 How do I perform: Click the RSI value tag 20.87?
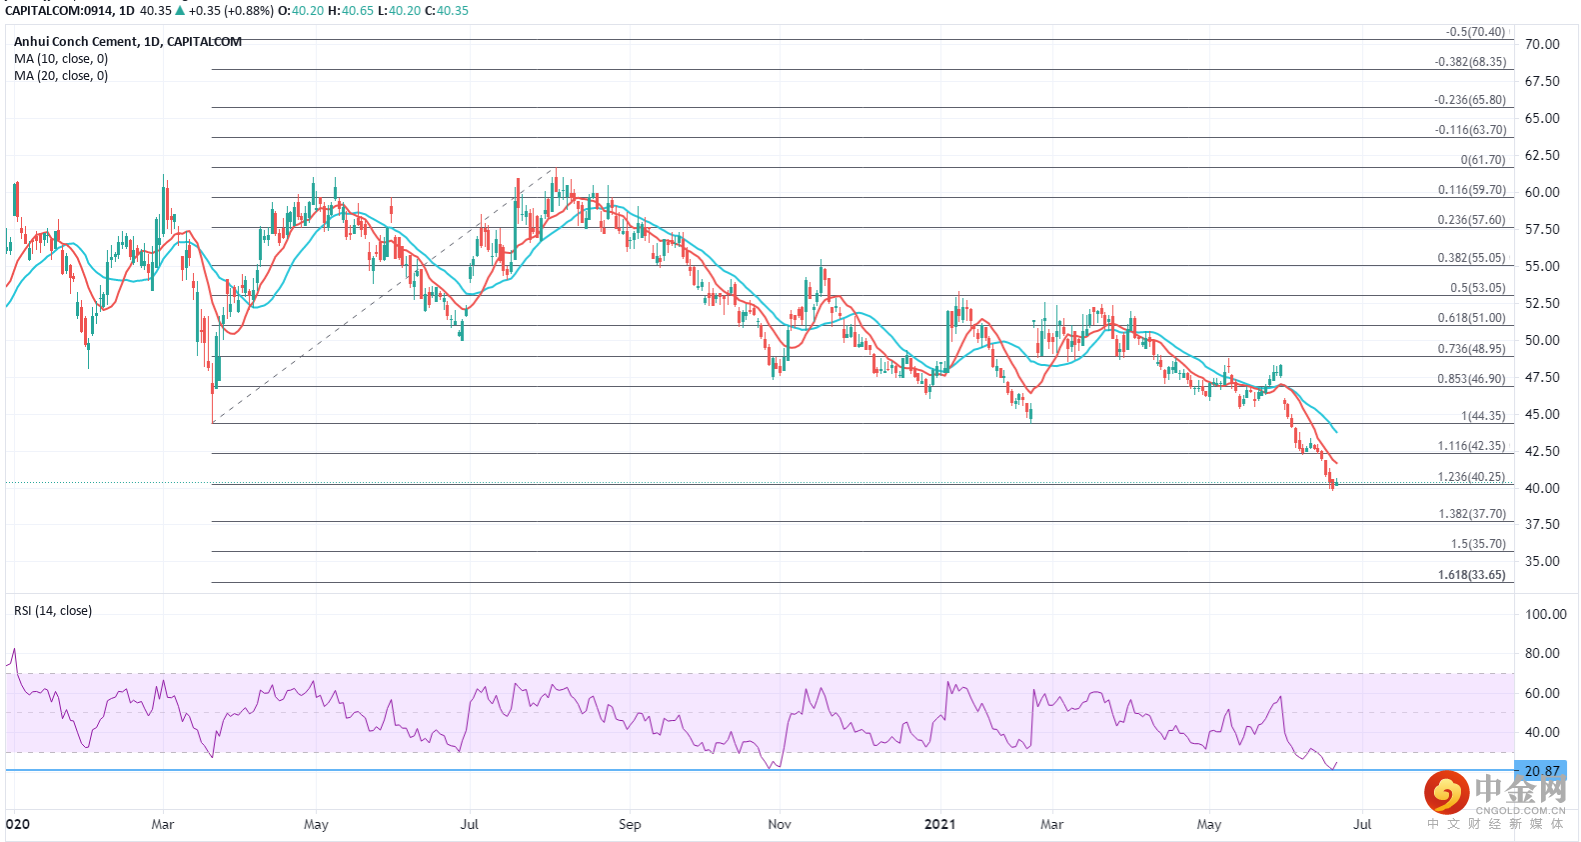click(x=1541, y=771)
